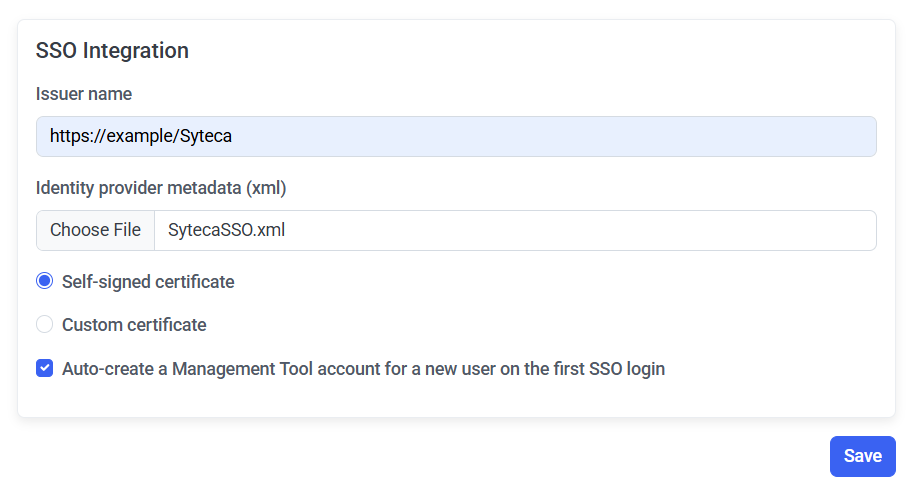This screenshot has width=914, height=496.
Task: Uncheck the Auto-create Management Tool account checkbox
Action: 44,368
